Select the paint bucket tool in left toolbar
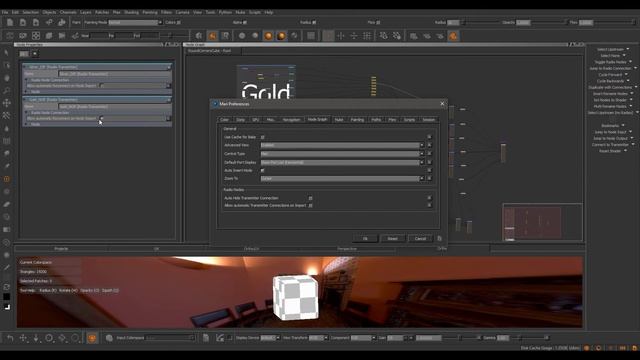 pos(7,128)
